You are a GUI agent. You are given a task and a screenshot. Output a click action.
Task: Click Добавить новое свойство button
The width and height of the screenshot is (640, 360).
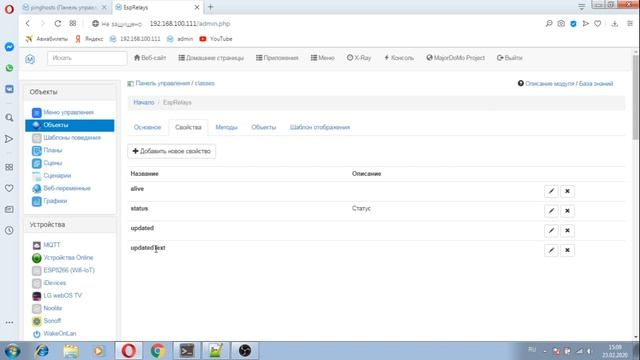click(x=171, y=151)
